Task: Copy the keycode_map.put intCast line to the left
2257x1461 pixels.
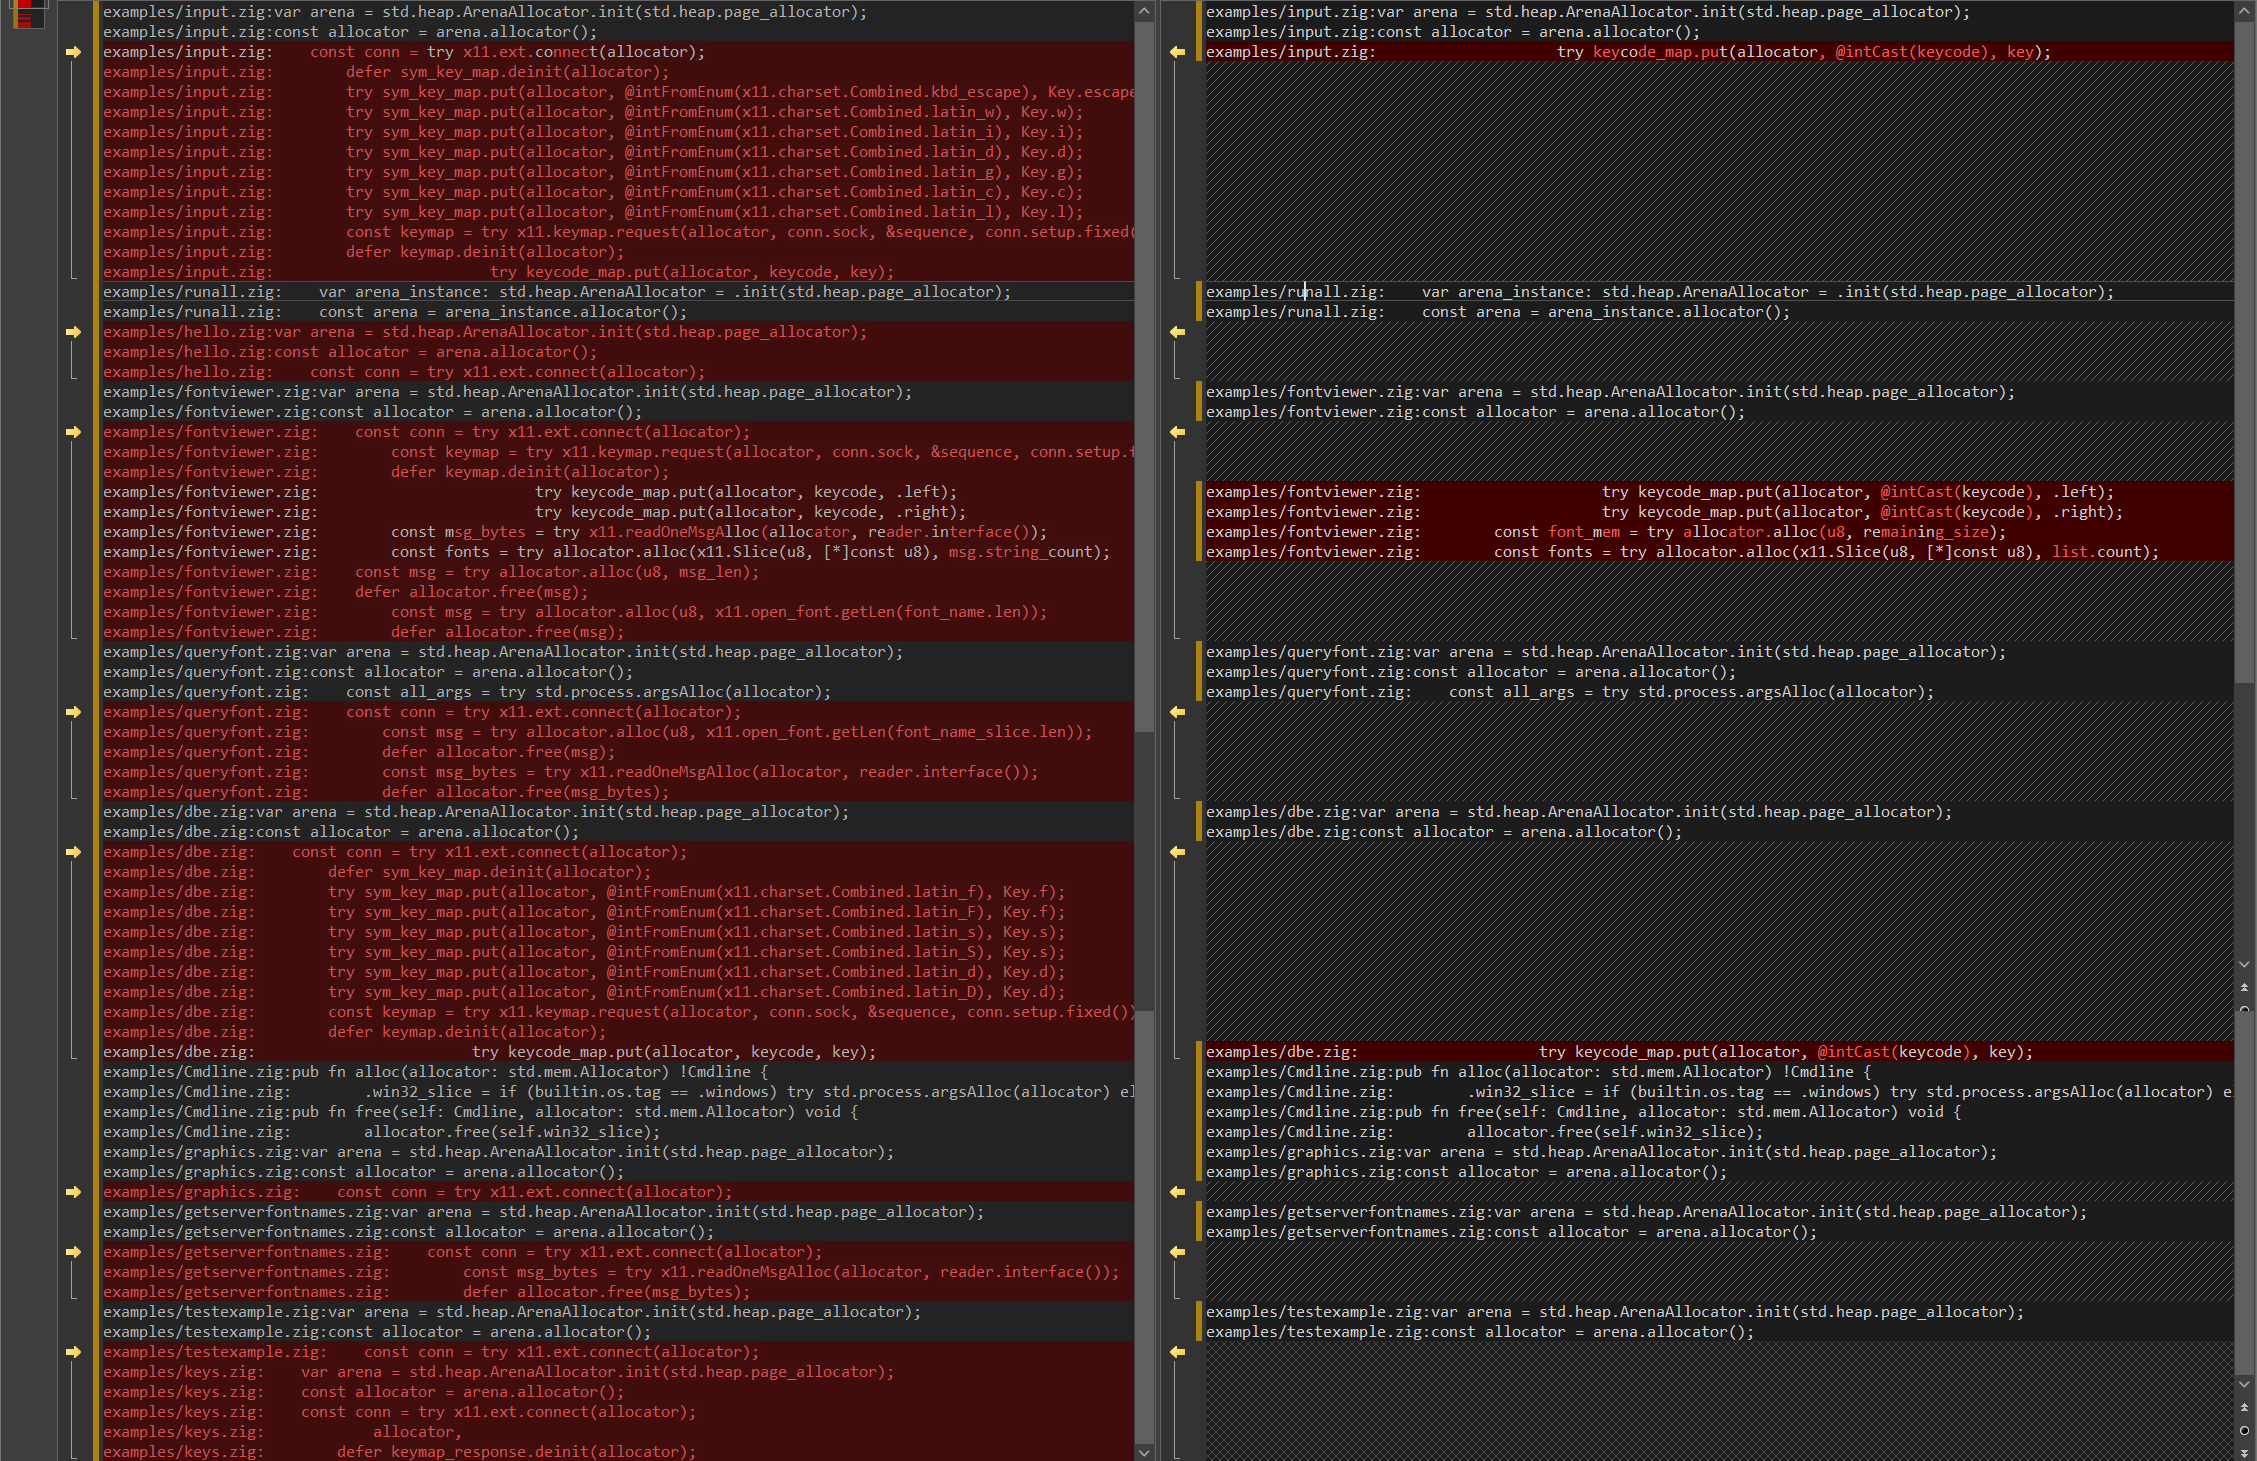Action: (x=1177, y=52)
